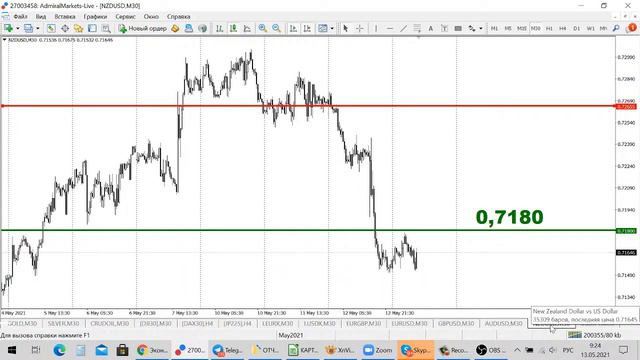640x360 pixels.
Task: Open the Окно menu
Action: coord(151,17)
